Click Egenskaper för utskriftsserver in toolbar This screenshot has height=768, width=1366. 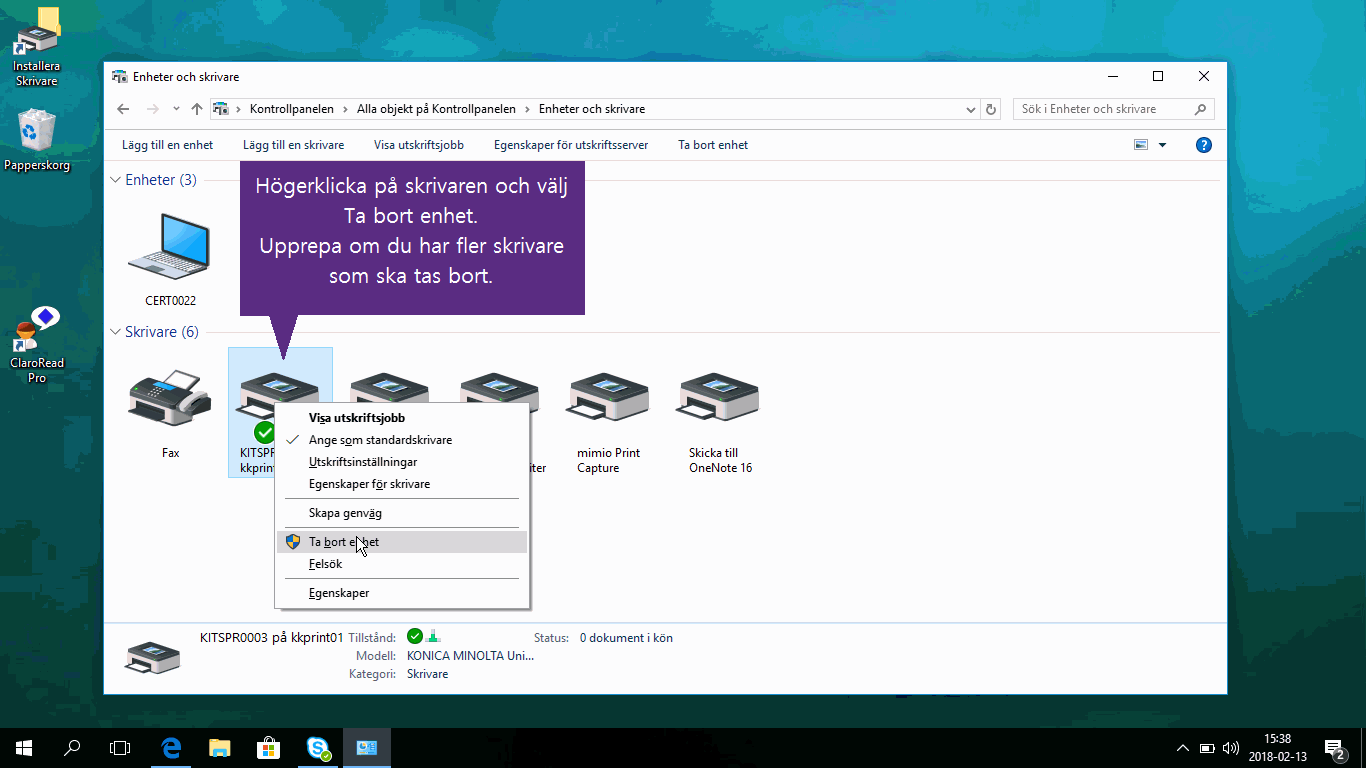[570, 145]
